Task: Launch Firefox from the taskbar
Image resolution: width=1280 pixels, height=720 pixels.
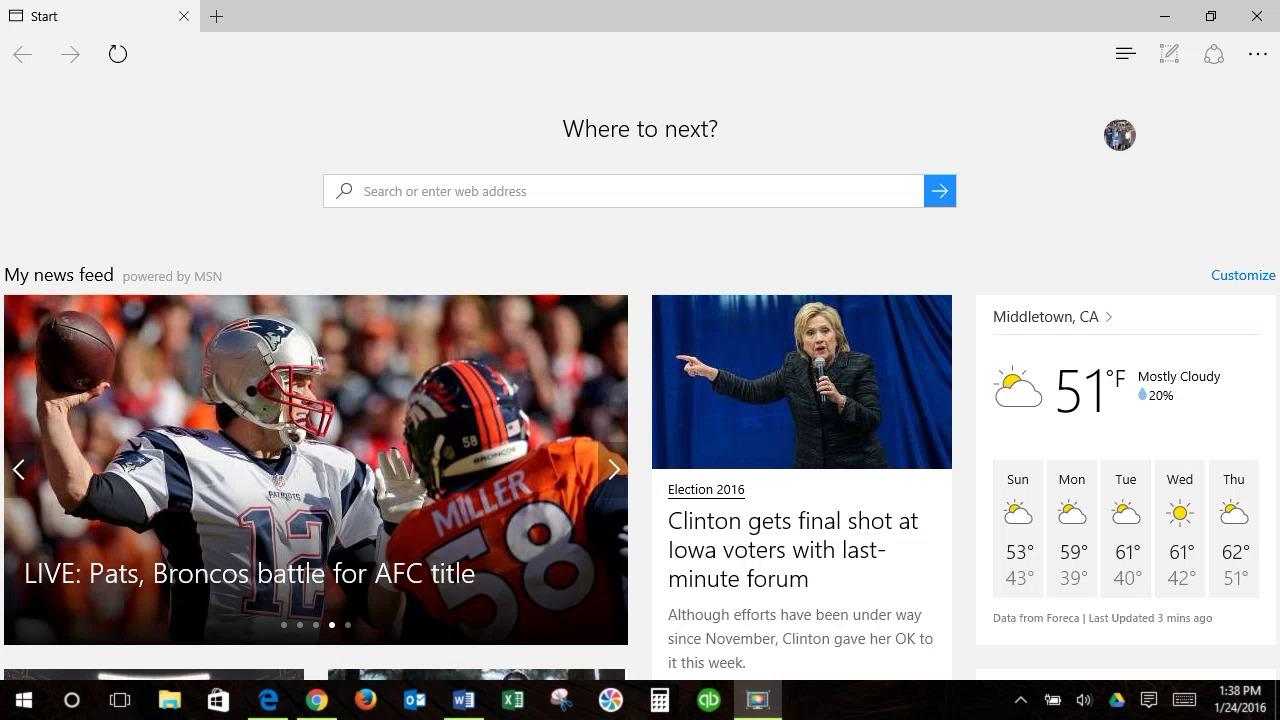Action: point(365,700)
